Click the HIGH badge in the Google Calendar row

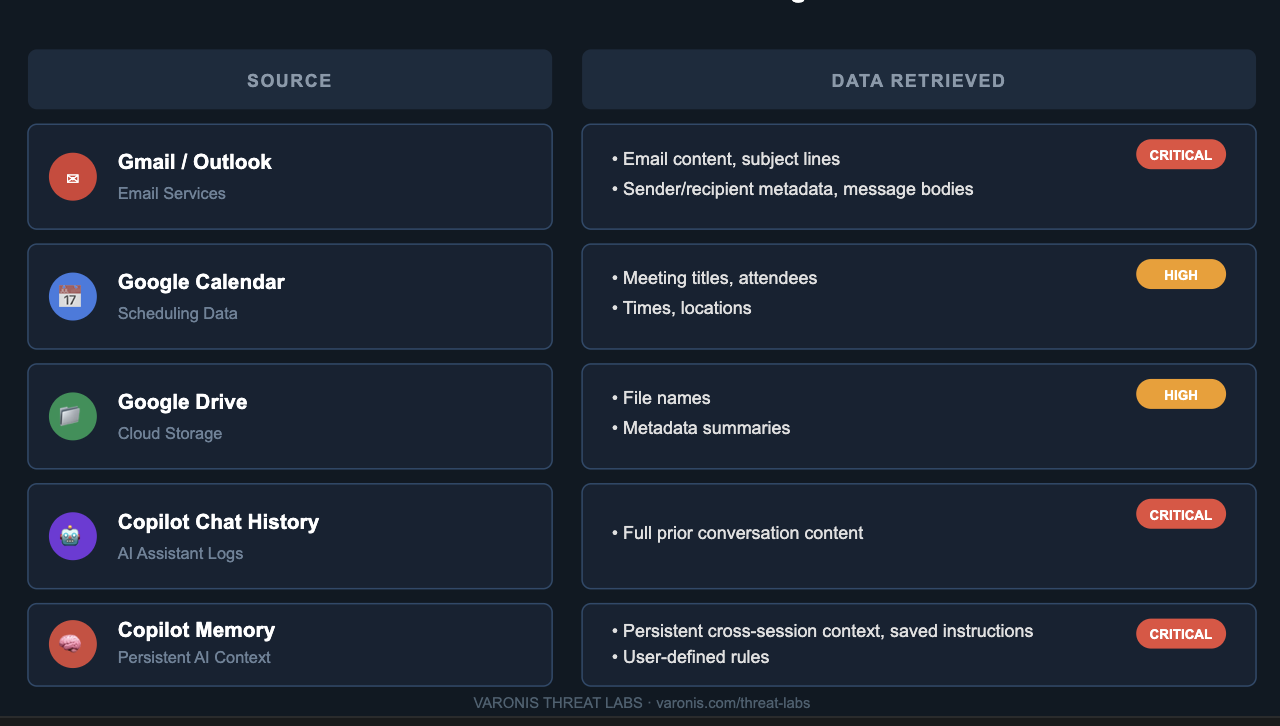click(1181, 275)
